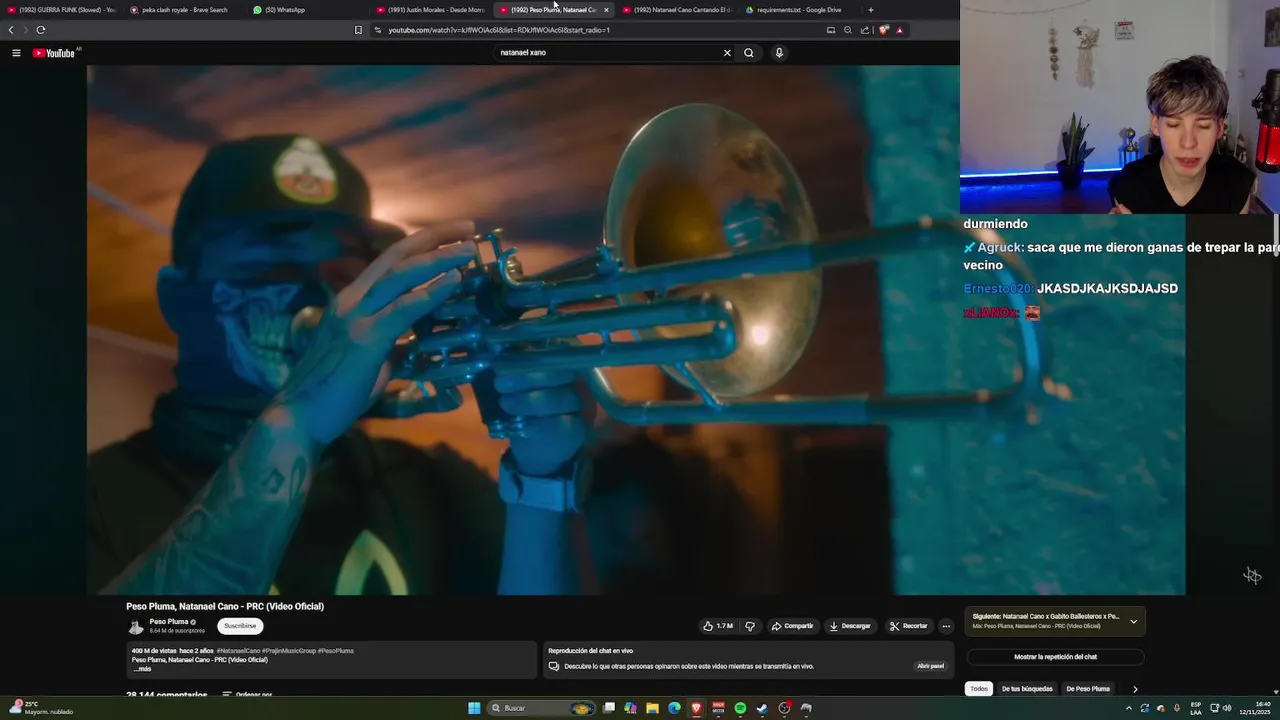Show hidden system tray icons
This screenshot has height=720, width=1280.
1129,708
